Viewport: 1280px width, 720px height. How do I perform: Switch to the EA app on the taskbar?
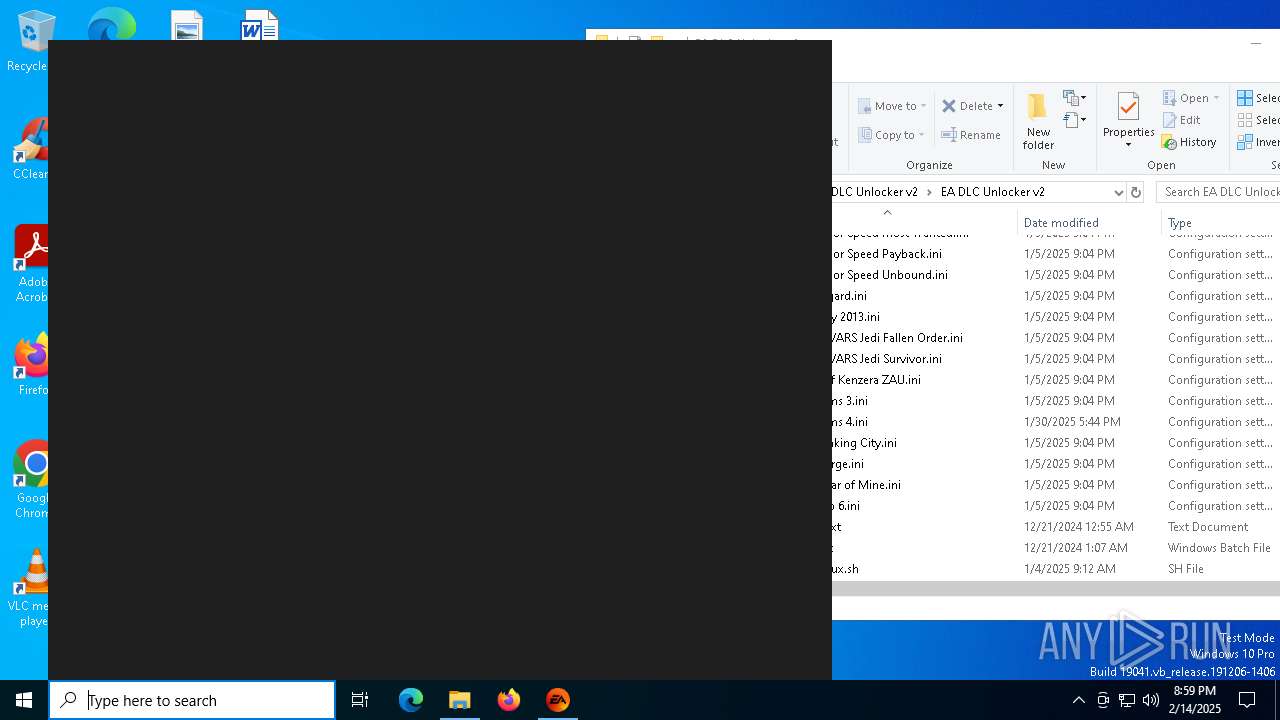pyautogui.click(x=558, y=700)
